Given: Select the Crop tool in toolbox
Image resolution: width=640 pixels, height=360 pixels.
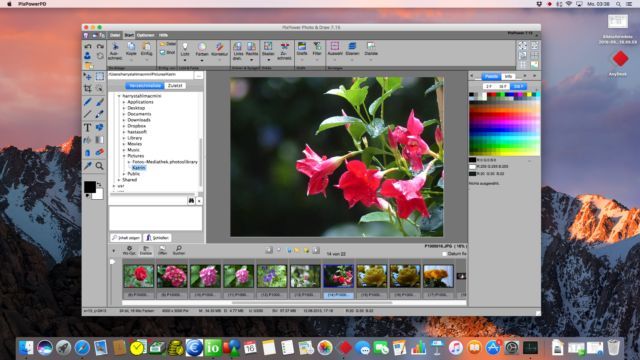Looking at the screenshot, I should click(x=88, y=88).
